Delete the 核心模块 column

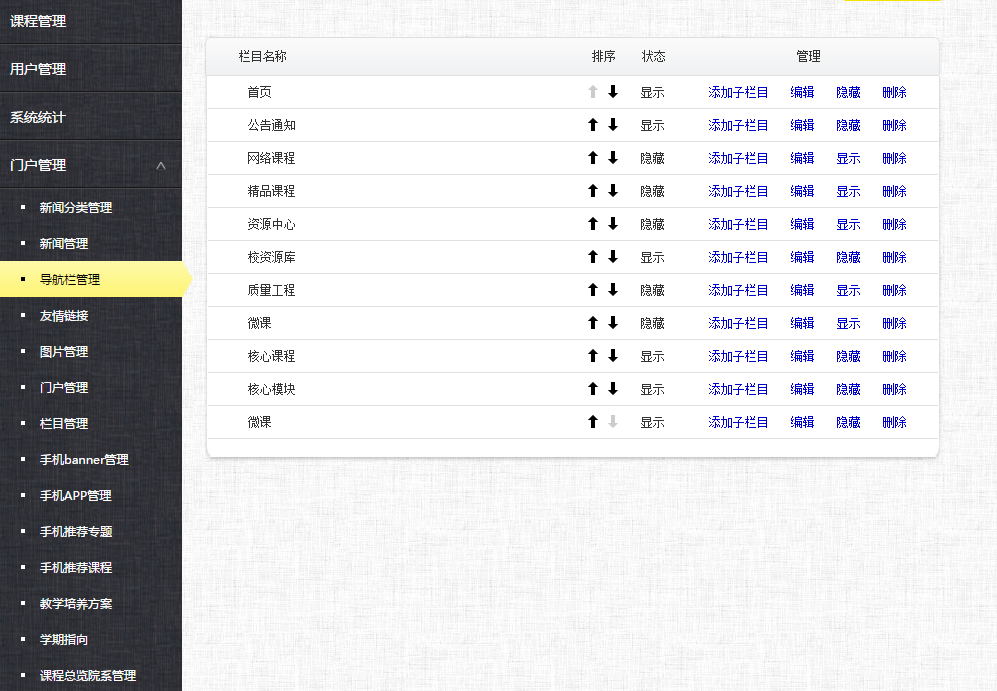tap(893, 389)
